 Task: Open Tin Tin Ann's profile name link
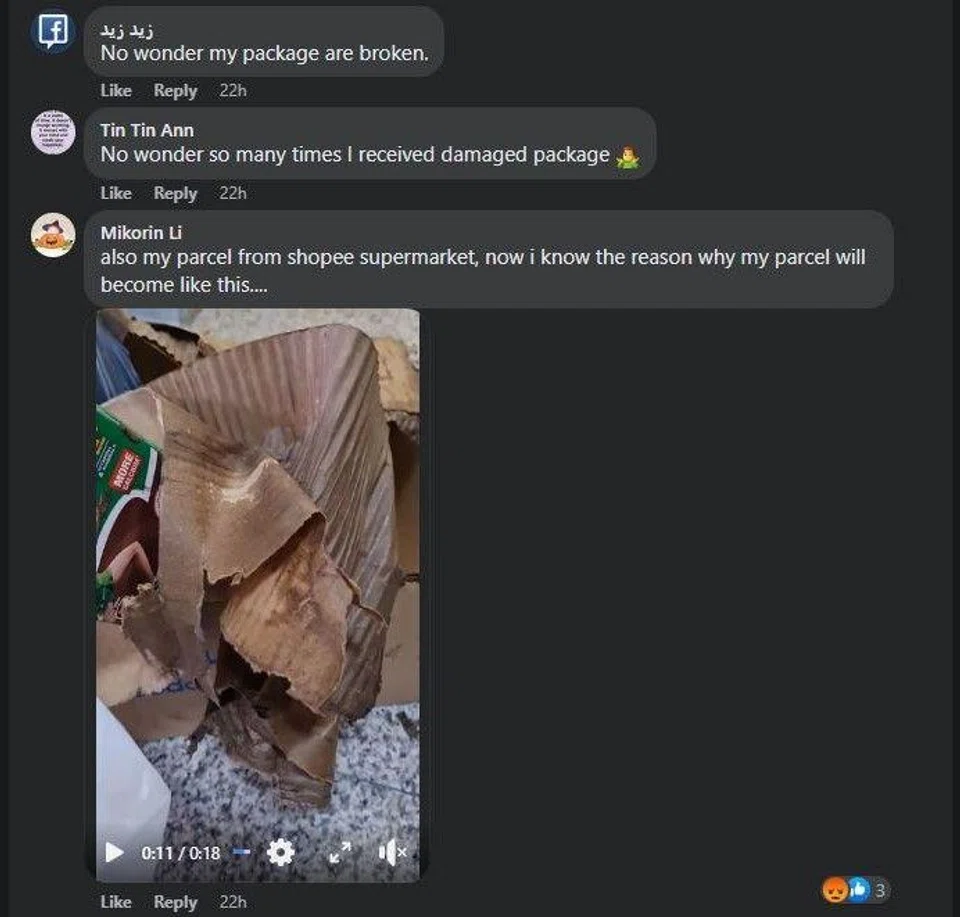click(147, 130)
